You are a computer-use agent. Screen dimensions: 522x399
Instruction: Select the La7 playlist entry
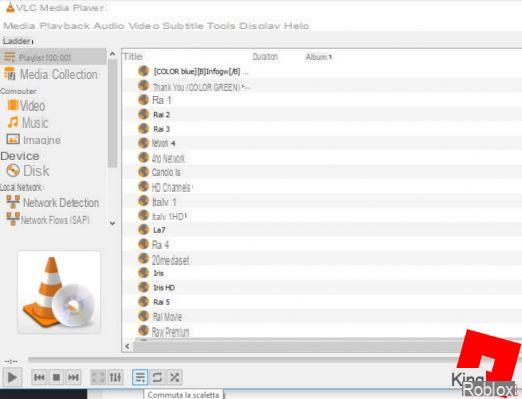159,230
